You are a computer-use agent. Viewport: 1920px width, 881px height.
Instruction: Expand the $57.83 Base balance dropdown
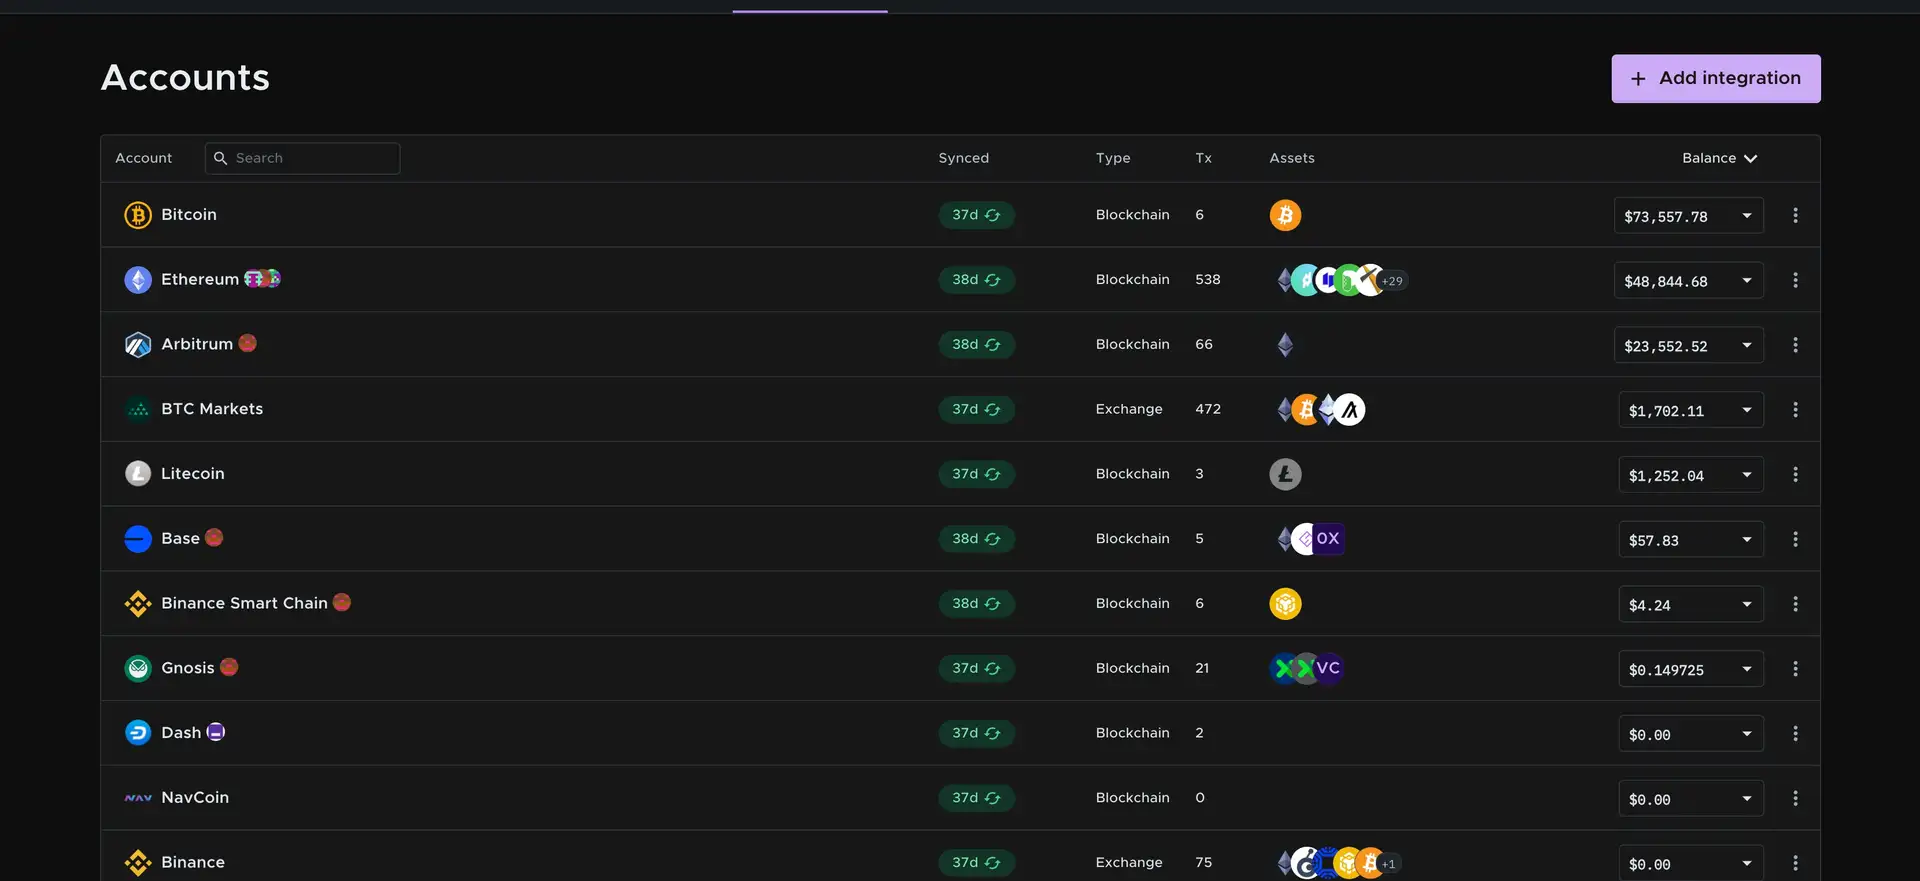[x=1746, y=540]
